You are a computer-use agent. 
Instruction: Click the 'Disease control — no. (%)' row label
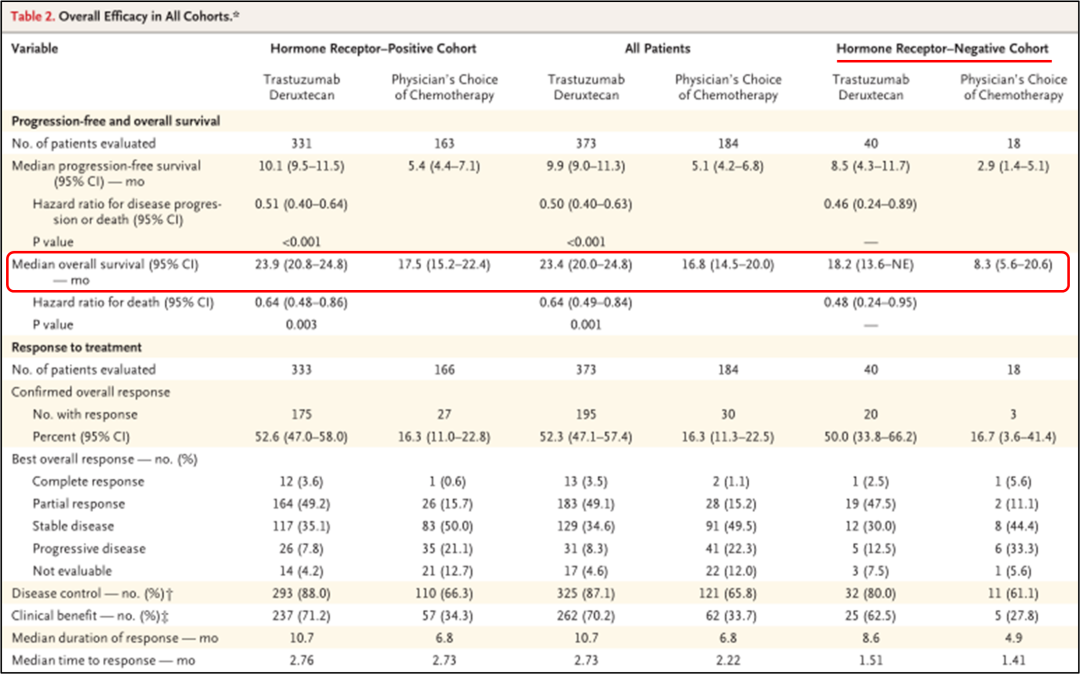coord(90,593)
